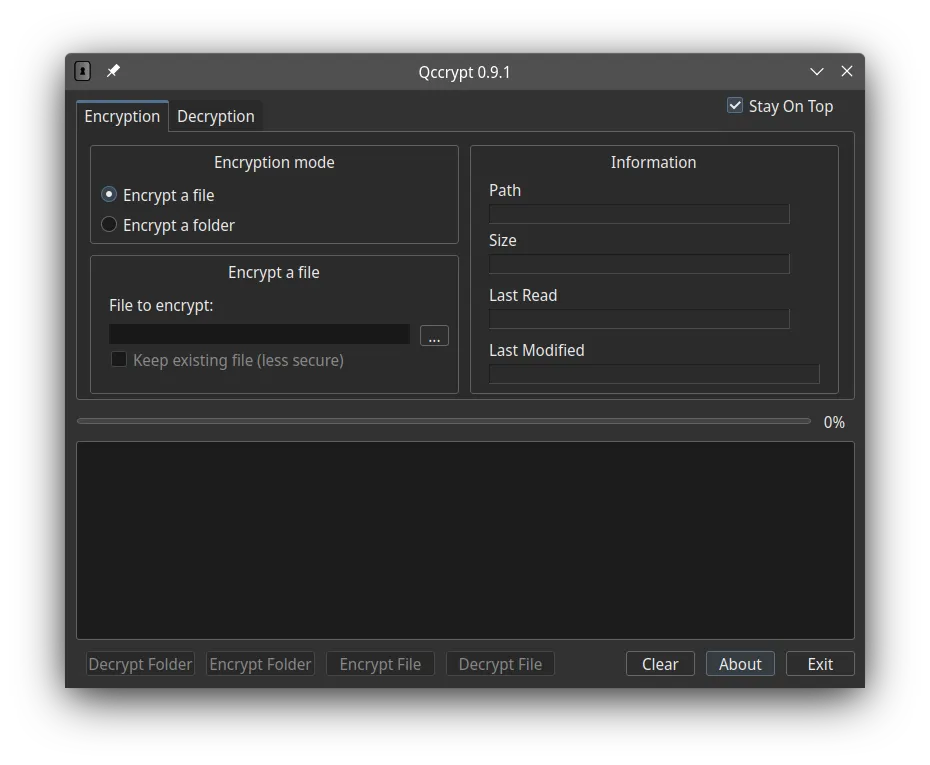
Task: Click the progress bar
Action: tap(444, 421)
